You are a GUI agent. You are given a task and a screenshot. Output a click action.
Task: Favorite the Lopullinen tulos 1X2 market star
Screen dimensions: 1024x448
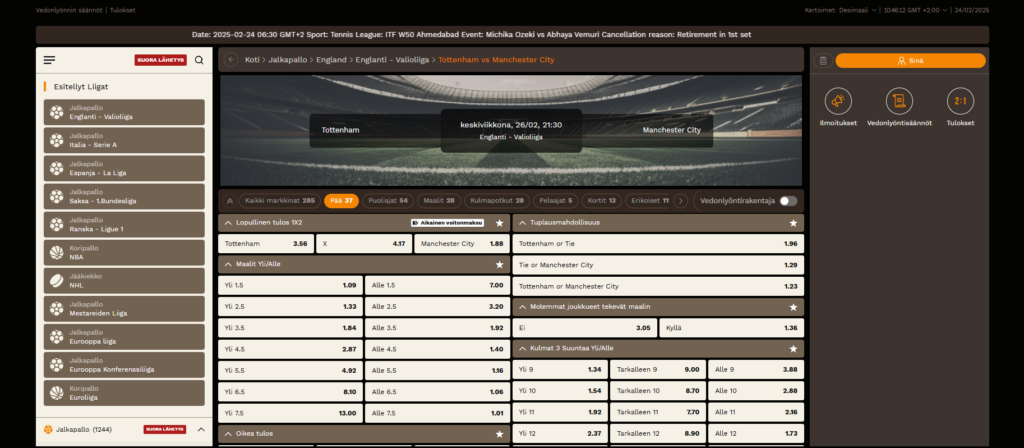point(500,223)
